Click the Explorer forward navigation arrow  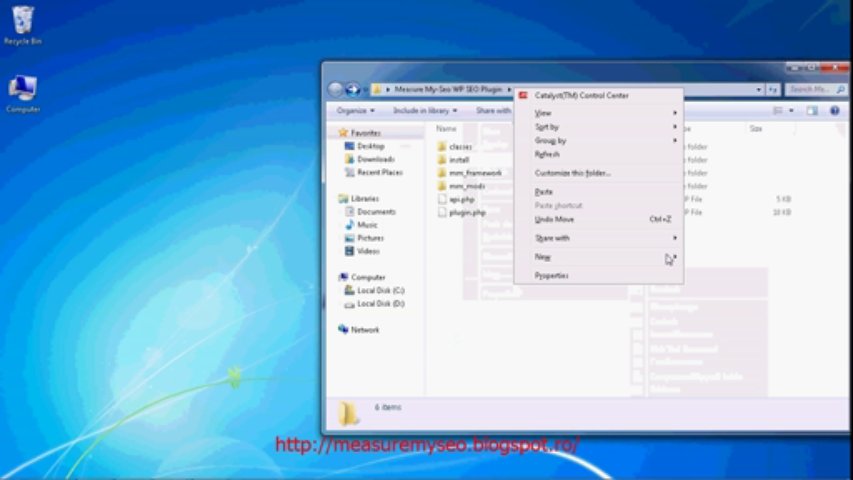point(352,89)
